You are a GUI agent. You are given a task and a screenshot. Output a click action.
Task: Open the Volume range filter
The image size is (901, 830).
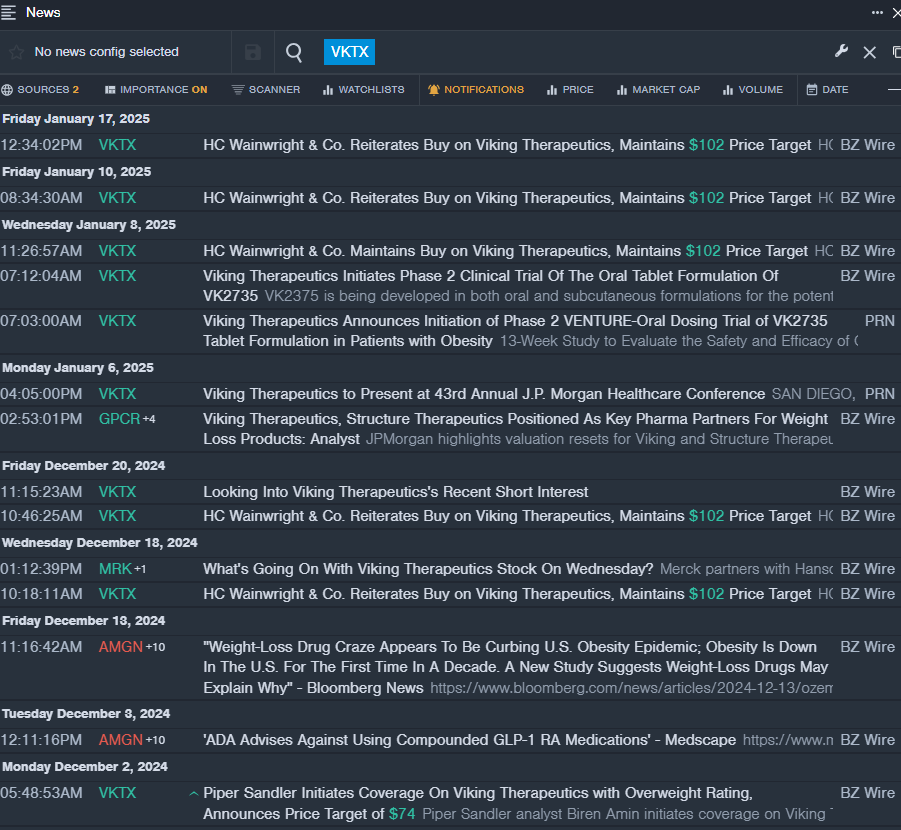pyautogui.click(x=753, y=90)
